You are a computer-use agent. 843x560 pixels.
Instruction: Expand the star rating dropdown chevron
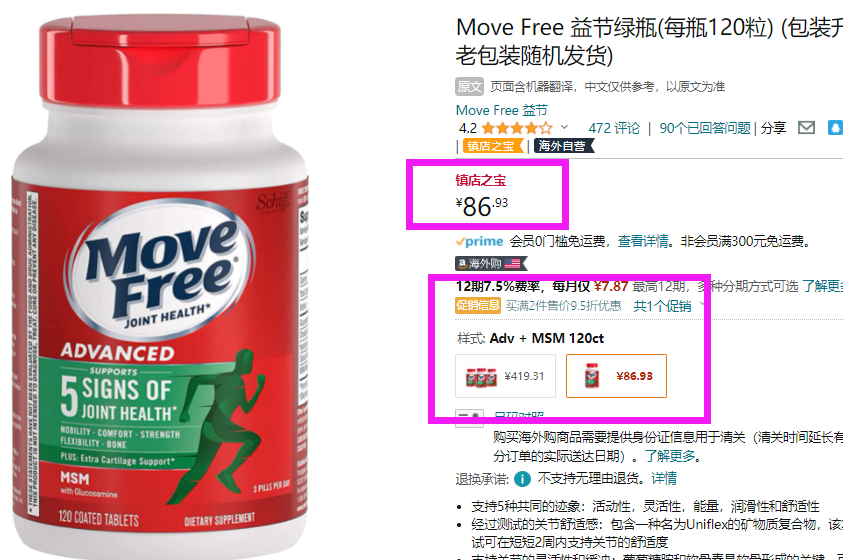(564, 127)
